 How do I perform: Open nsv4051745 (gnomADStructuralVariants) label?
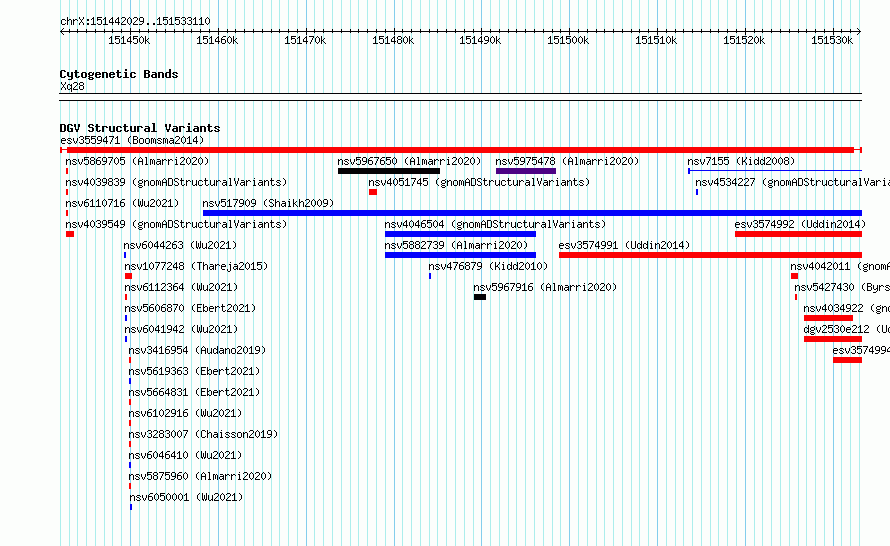(x=479, y=182)
